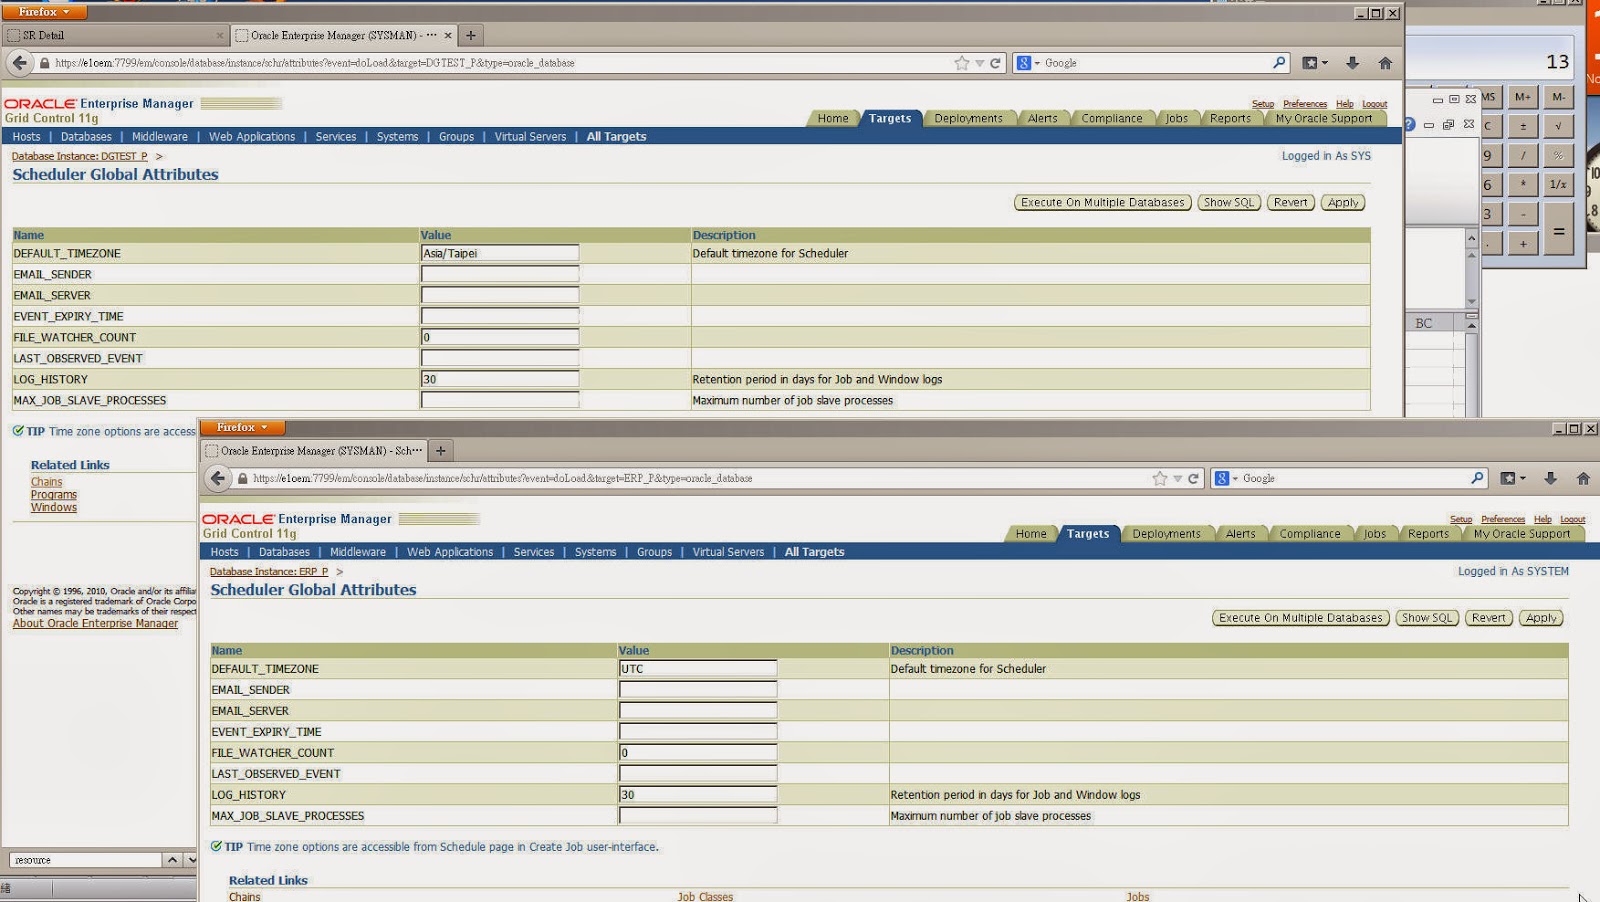Select the Reports tab in the ERP_P window
This screenshot has width=1600, height=902.
[x=1428, y=534]
